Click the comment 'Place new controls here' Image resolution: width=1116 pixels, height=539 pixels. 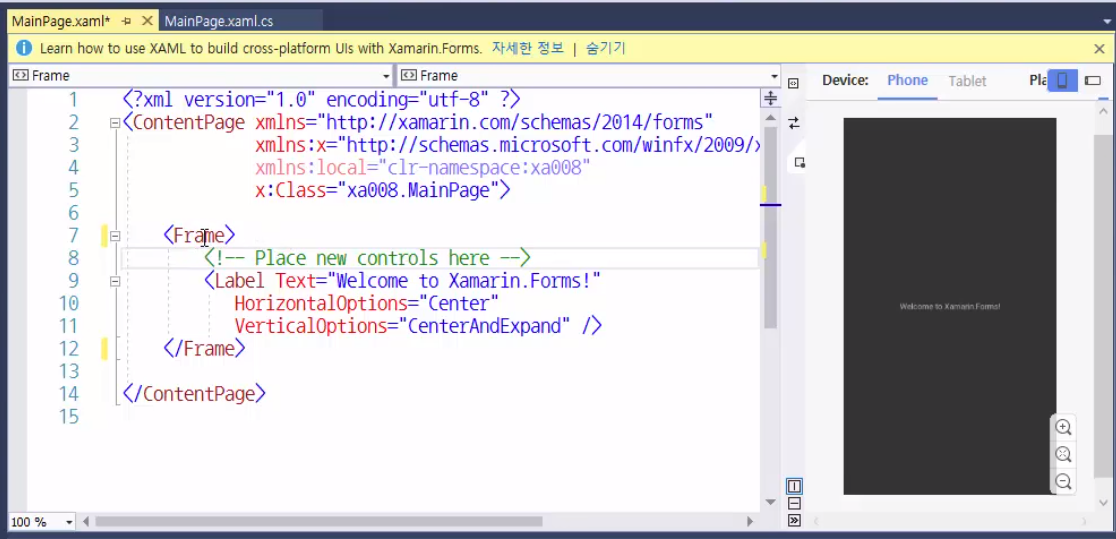pos(368,258)
